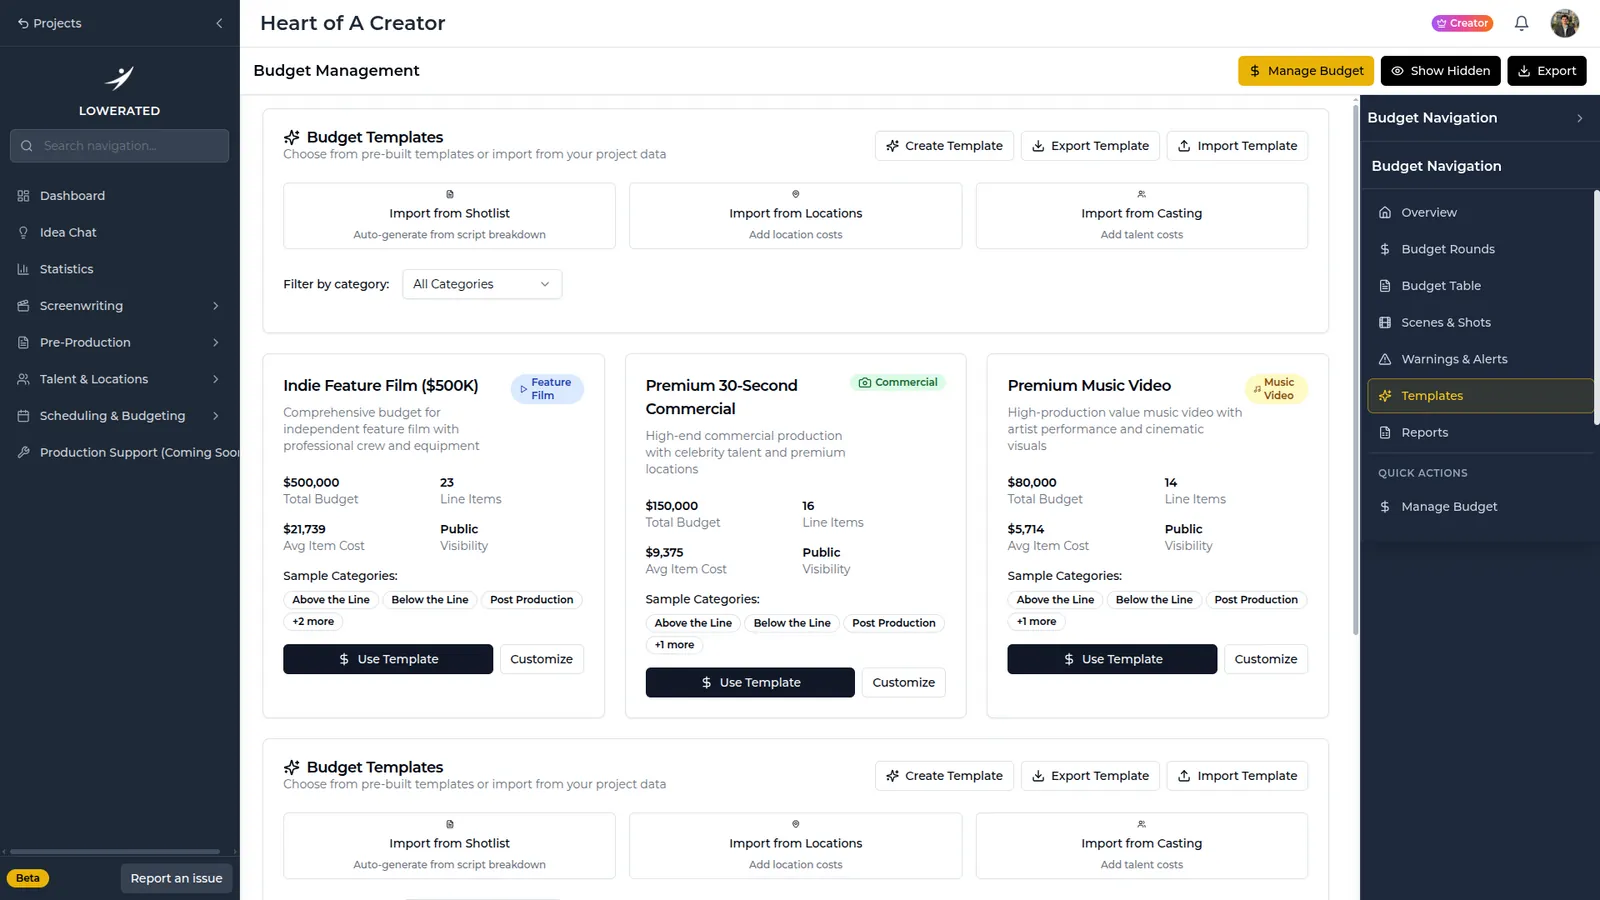Click the search magnifier icon in sidebar
The image size is (1600, 900).
pos(27,146)
